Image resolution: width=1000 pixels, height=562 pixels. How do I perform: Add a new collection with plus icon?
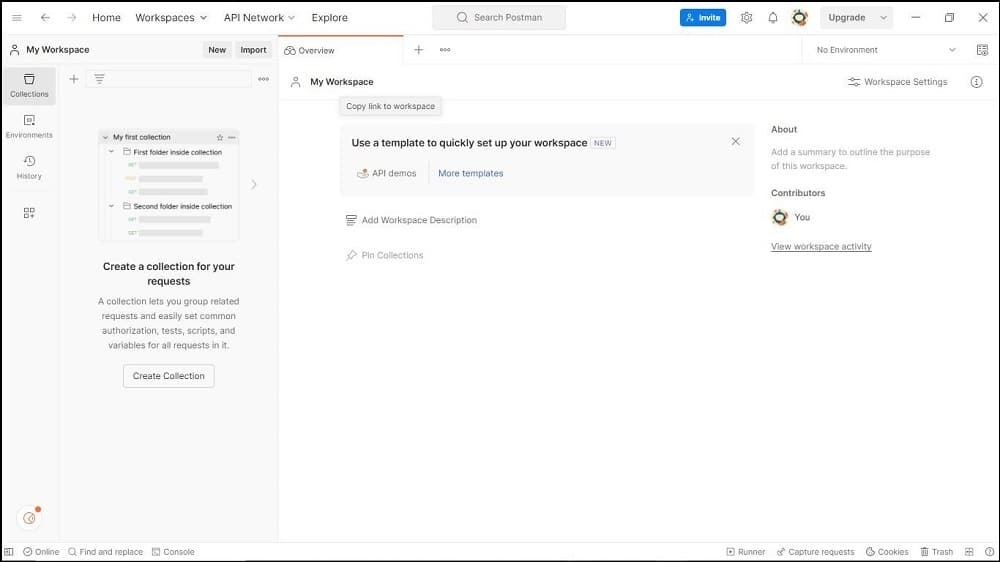tap(74, 79)
